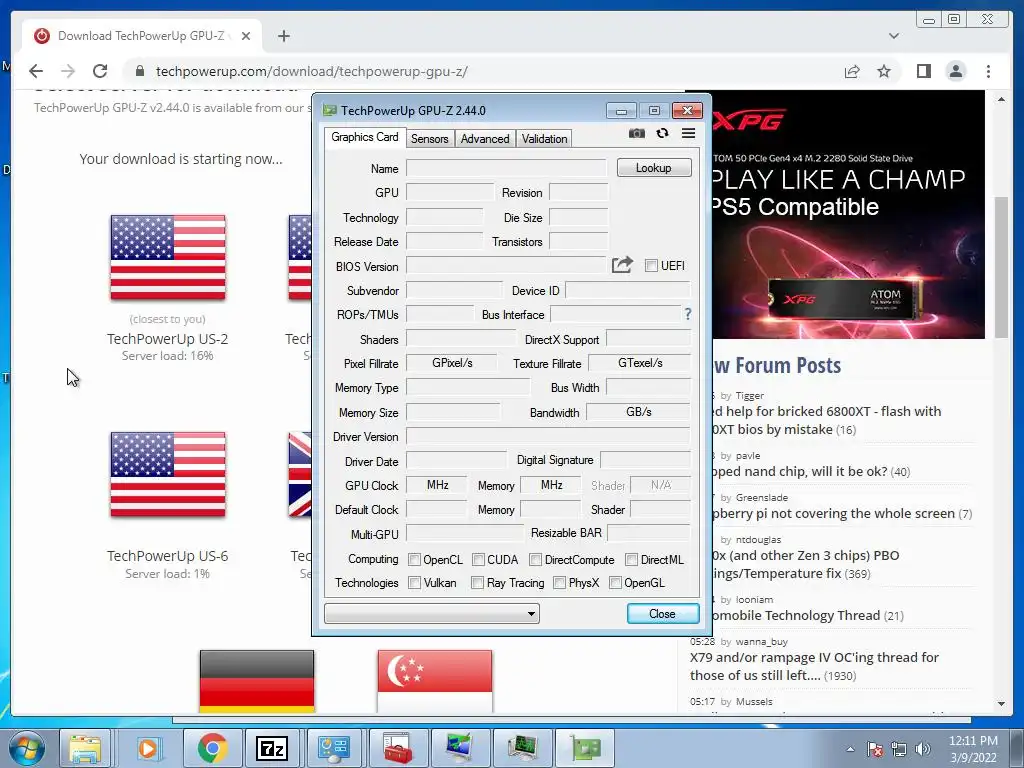The image size is (1024, 768).
Task: Close the Download TechPowerUp GPU-Z tab
Action: 246,36
